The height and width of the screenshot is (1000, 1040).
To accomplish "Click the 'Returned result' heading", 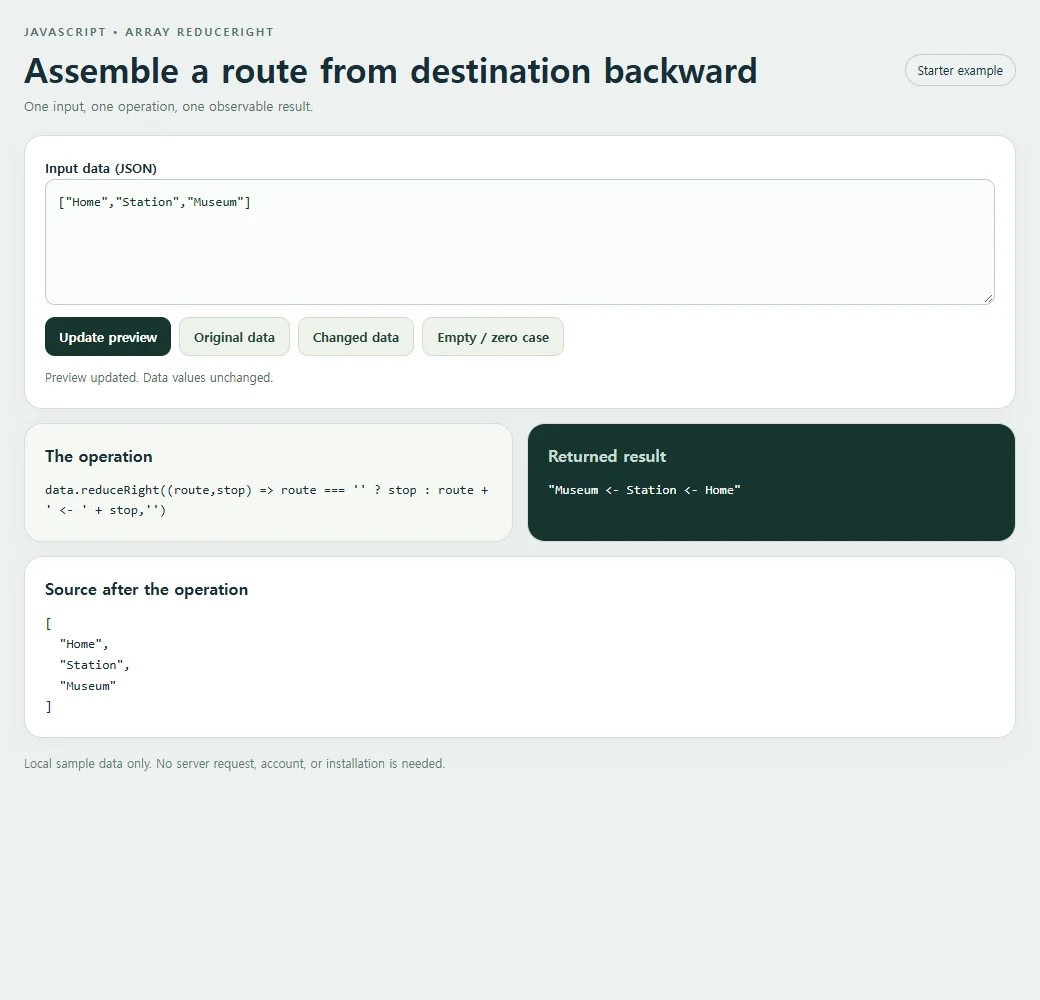I will tap(607, 456).
